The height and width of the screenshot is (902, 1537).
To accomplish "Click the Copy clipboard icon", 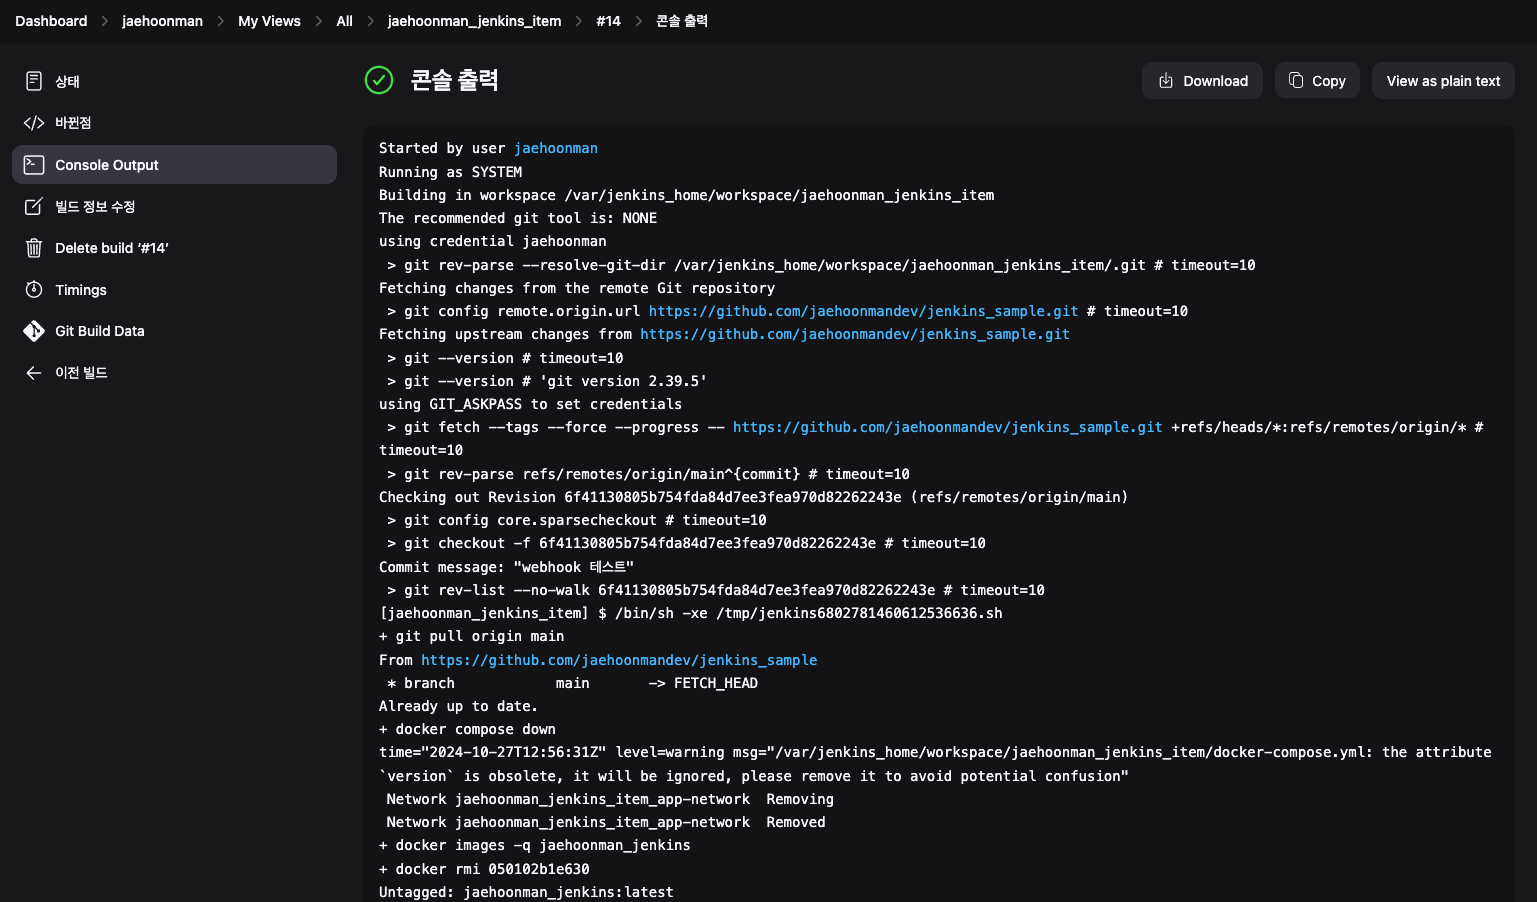I will pyautogui.click(x=1296, y=81).
